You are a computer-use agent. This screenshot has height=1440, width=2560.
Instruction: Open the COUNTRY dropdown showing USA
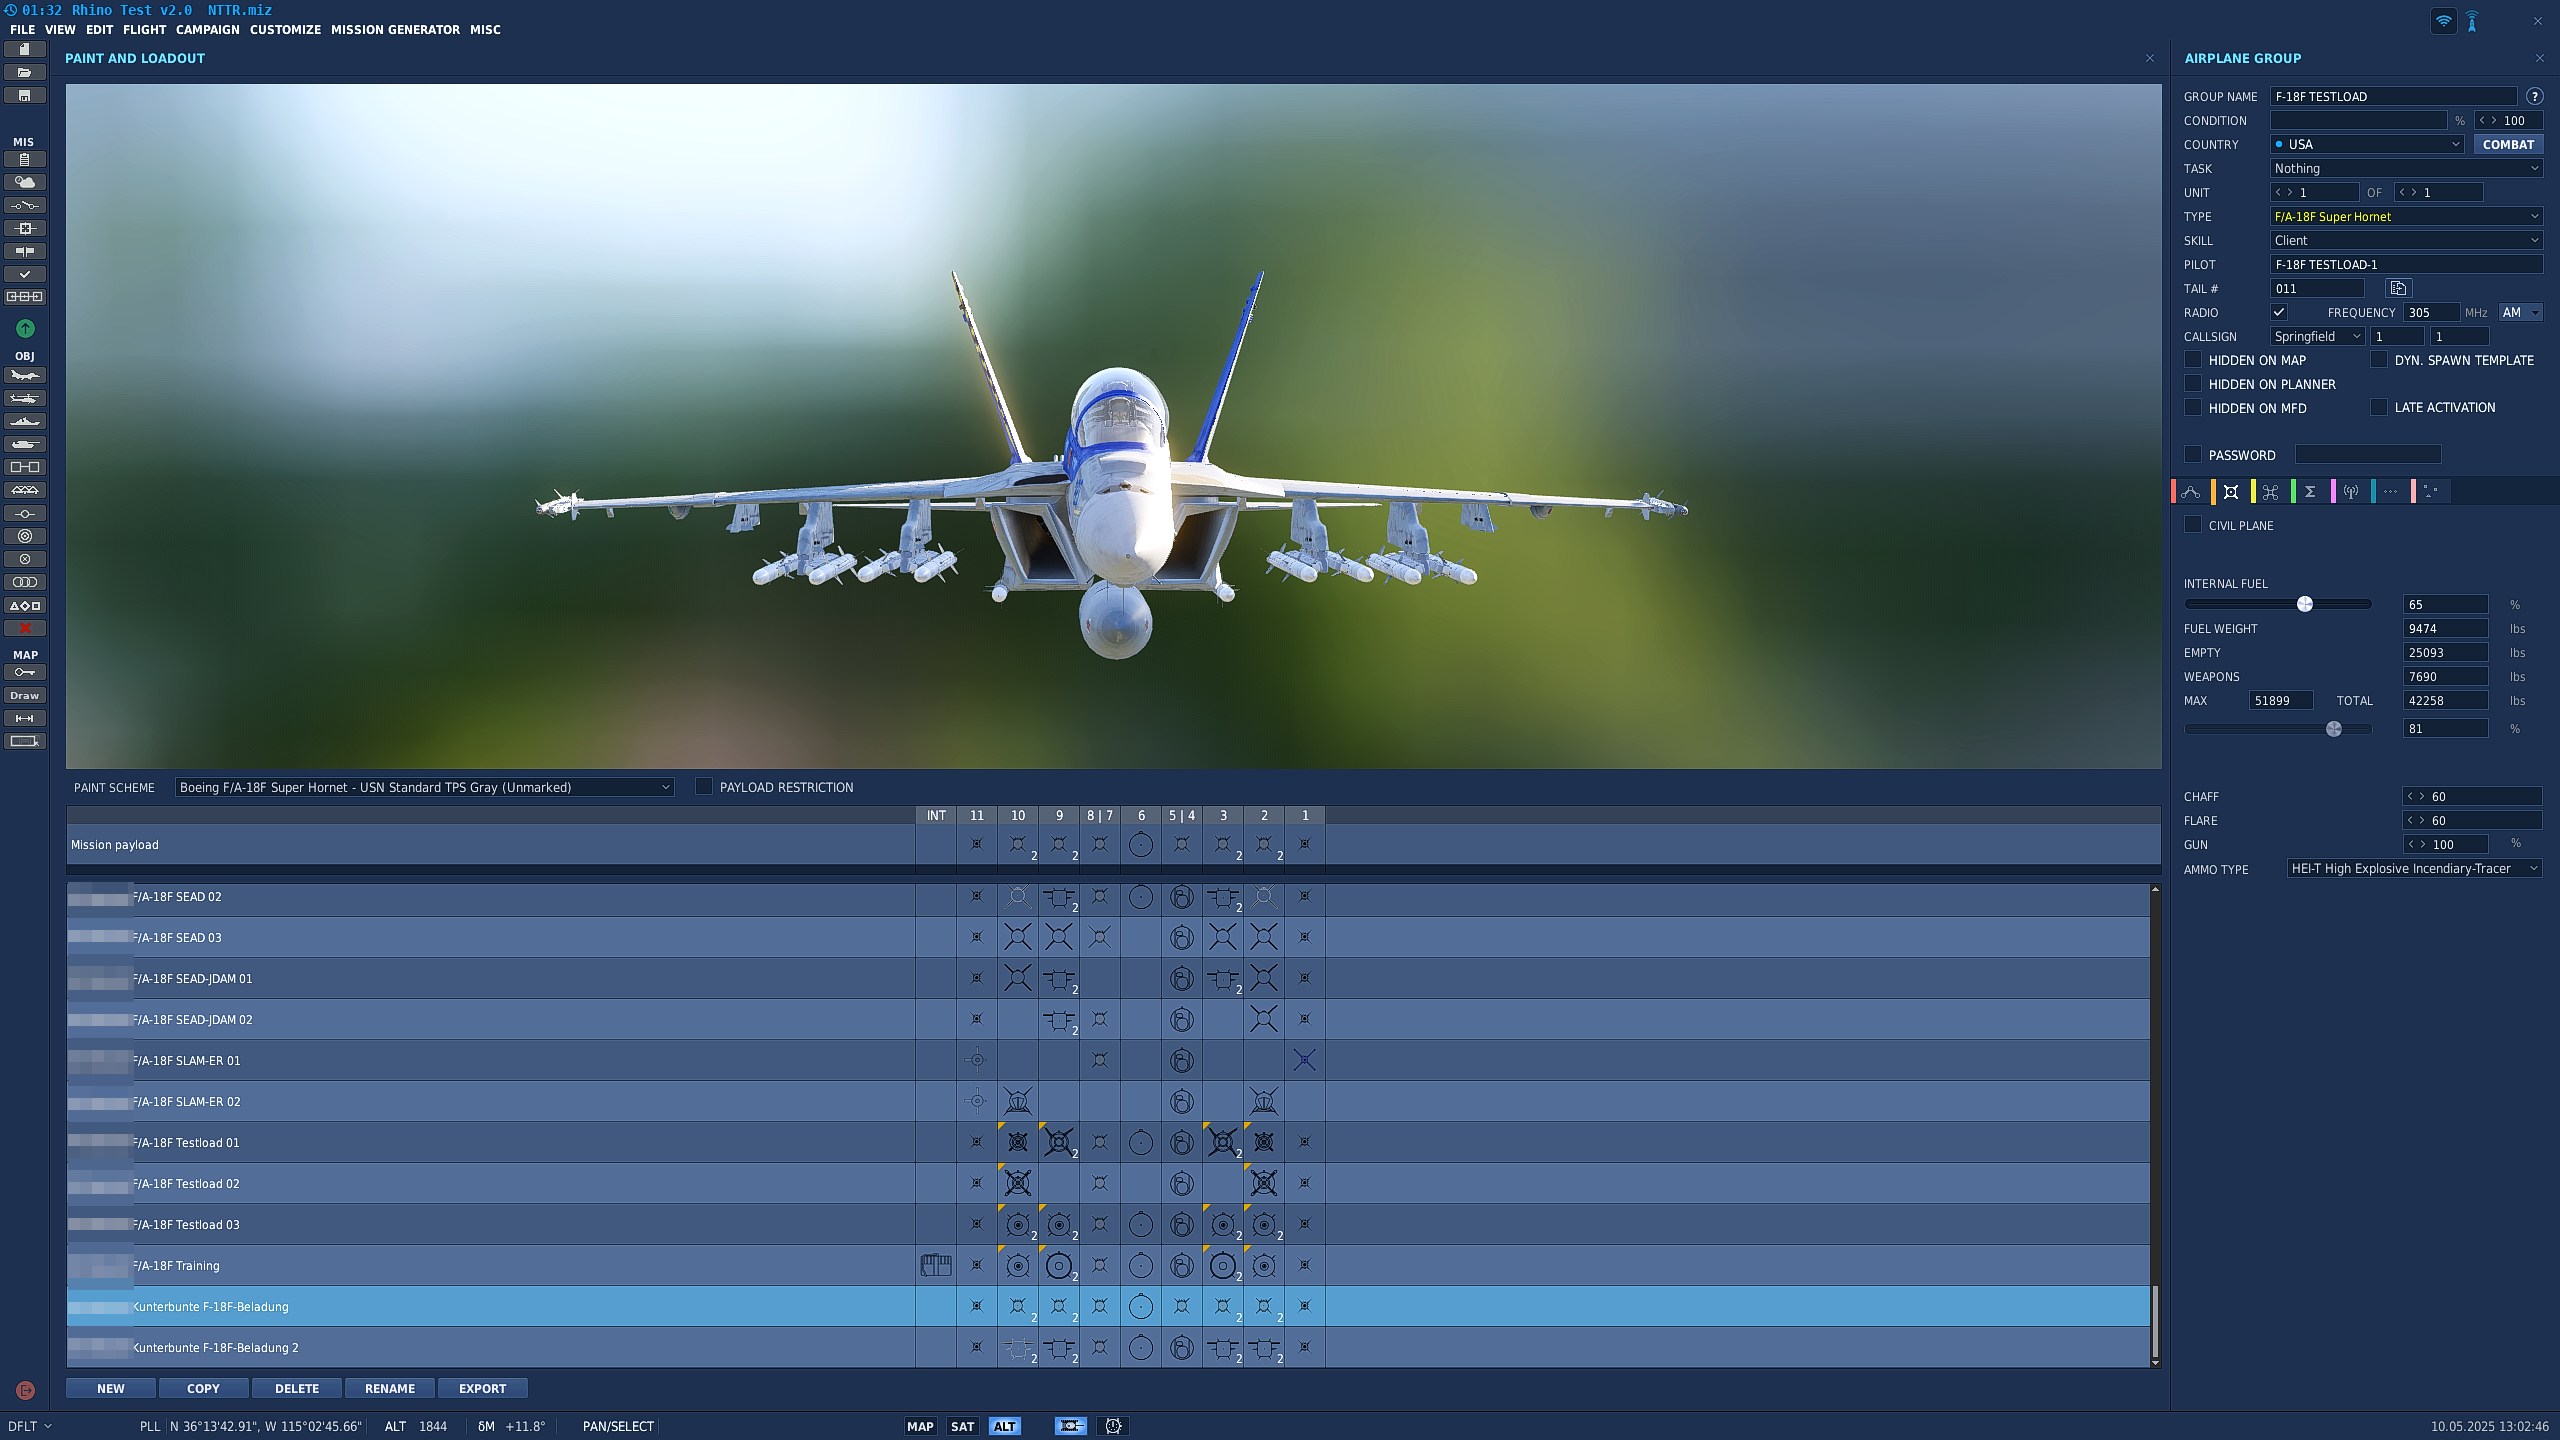click(2367, 144)
